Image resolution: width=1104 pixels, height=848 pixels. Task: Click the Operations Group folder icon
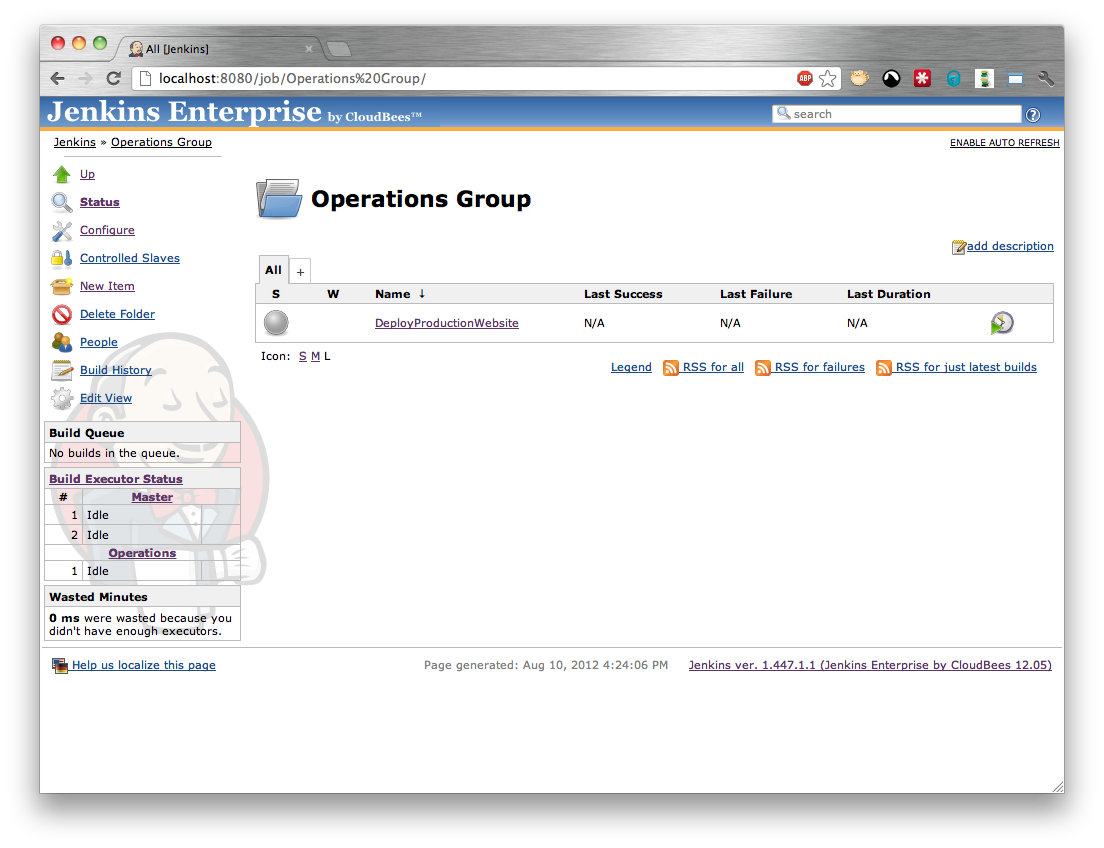[x=279, y=198]
